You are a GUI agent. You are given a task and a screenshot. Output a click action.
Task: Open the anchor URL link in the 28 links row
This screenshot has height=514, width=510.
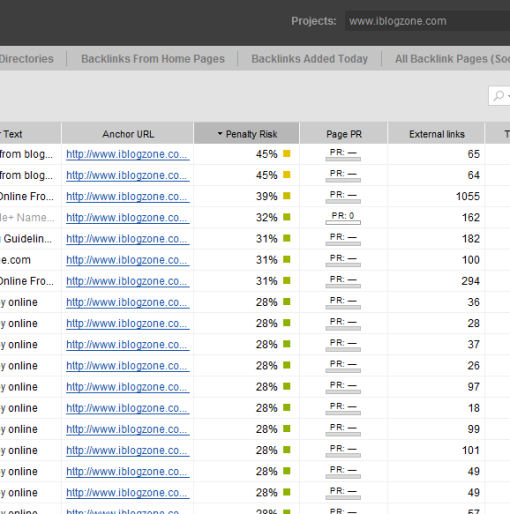click(128, 324)
